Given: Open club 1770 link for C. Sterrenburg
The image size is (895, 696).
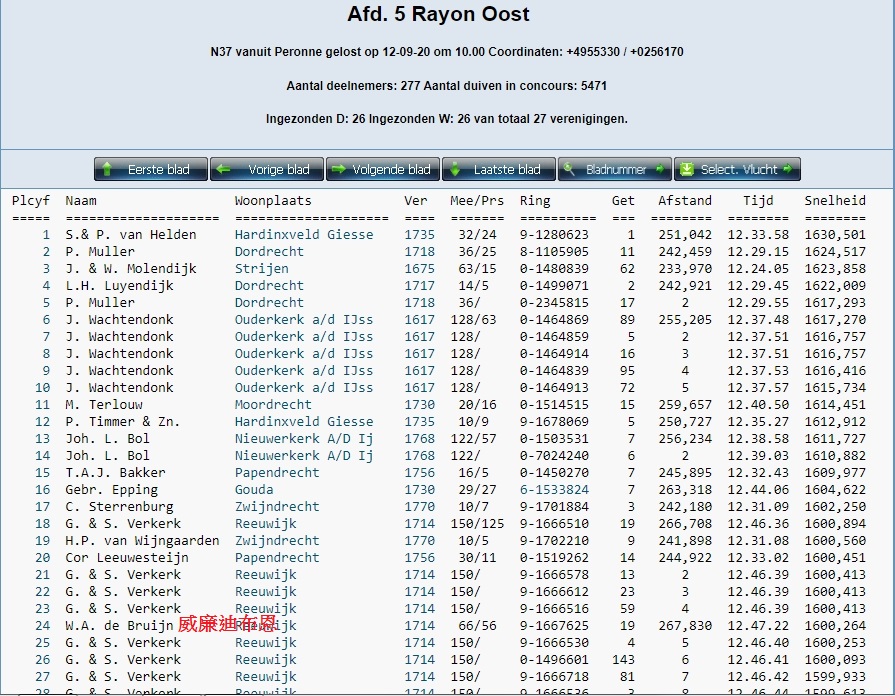Looking at the screenshot, I should 420,506.
